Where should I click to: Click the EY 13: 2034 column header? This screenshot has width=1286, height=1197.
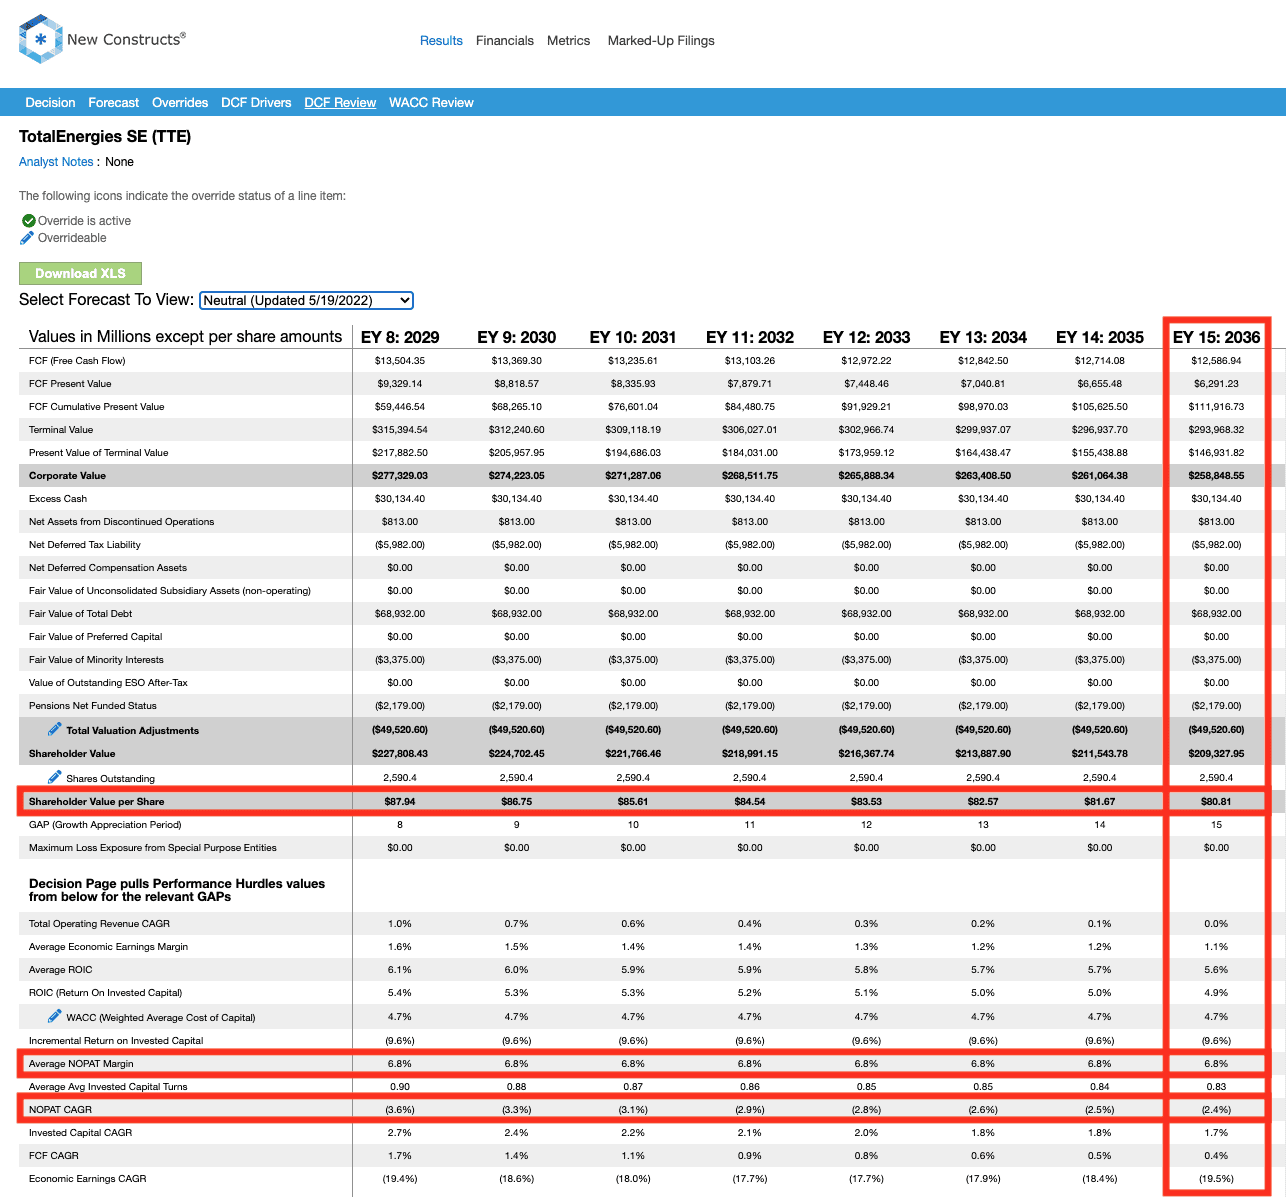[983, 337]
